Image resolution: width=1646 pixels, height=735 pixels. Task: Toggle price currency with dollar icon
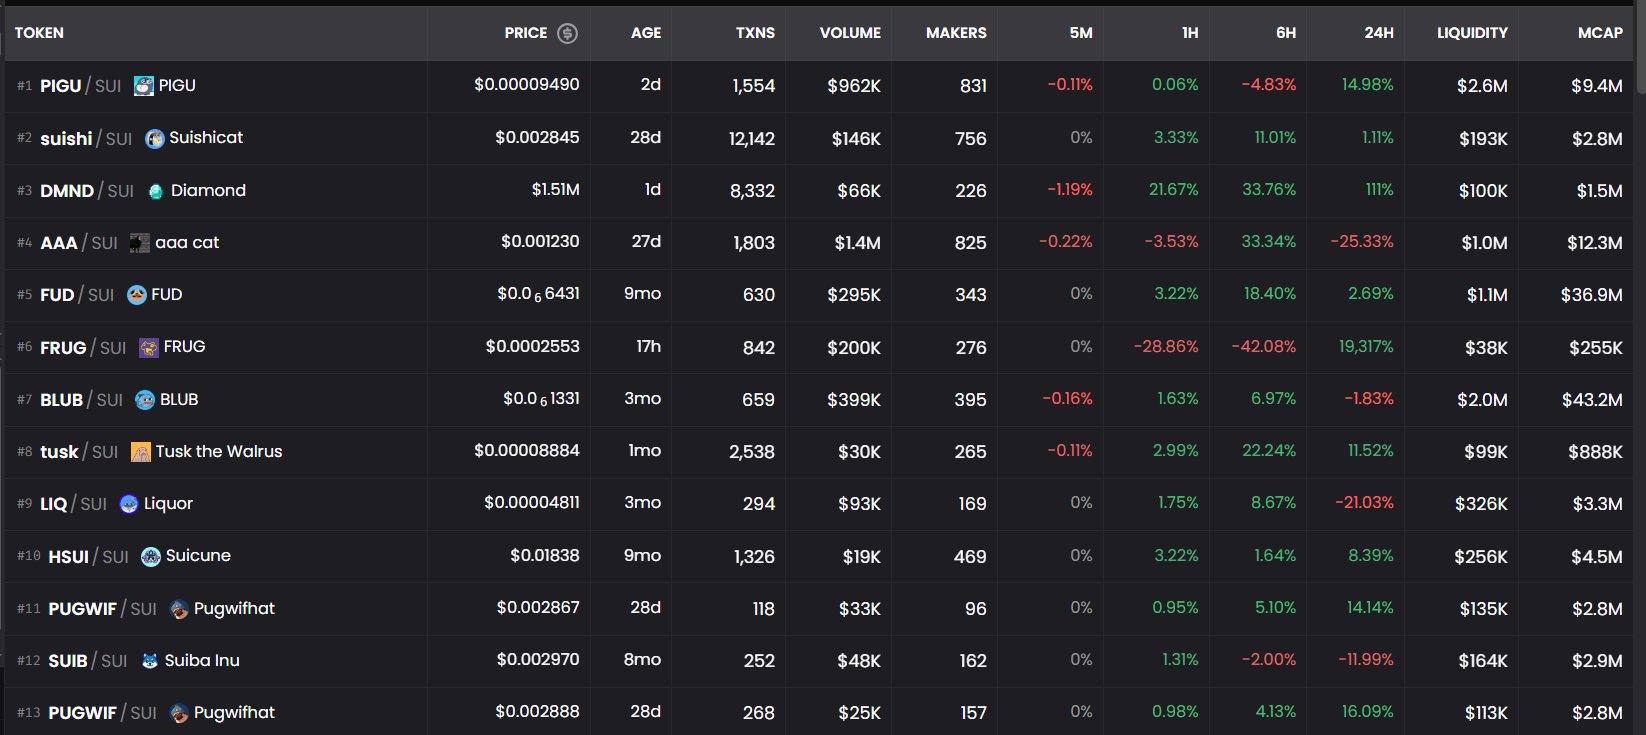pos(567,33)
